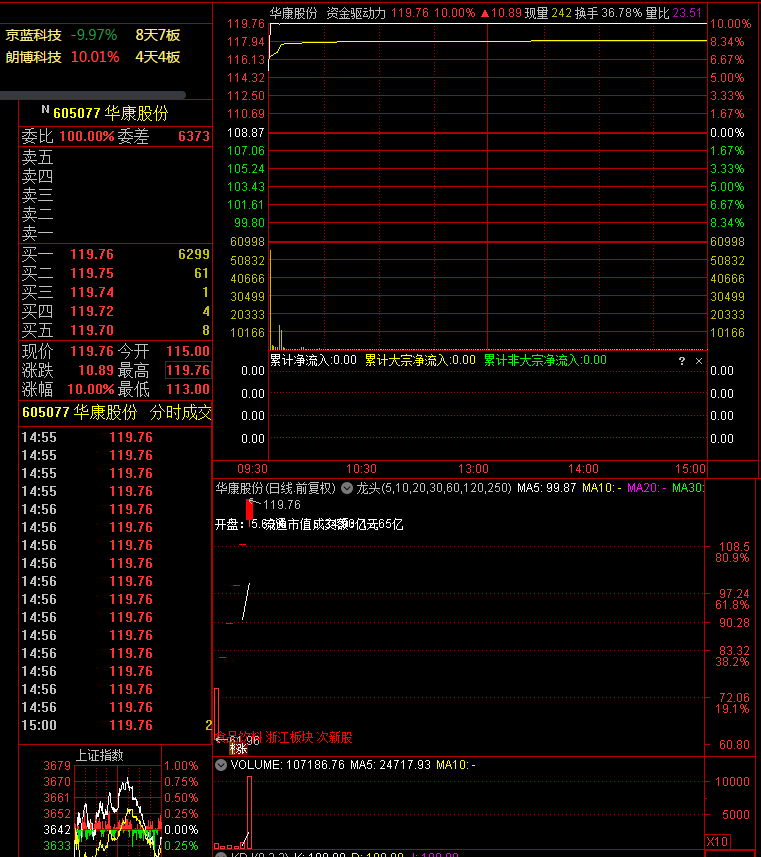Open the 龙头 indicator dropdown circle
The height and width of the screenshot is (857, 761).
(347, 488)
